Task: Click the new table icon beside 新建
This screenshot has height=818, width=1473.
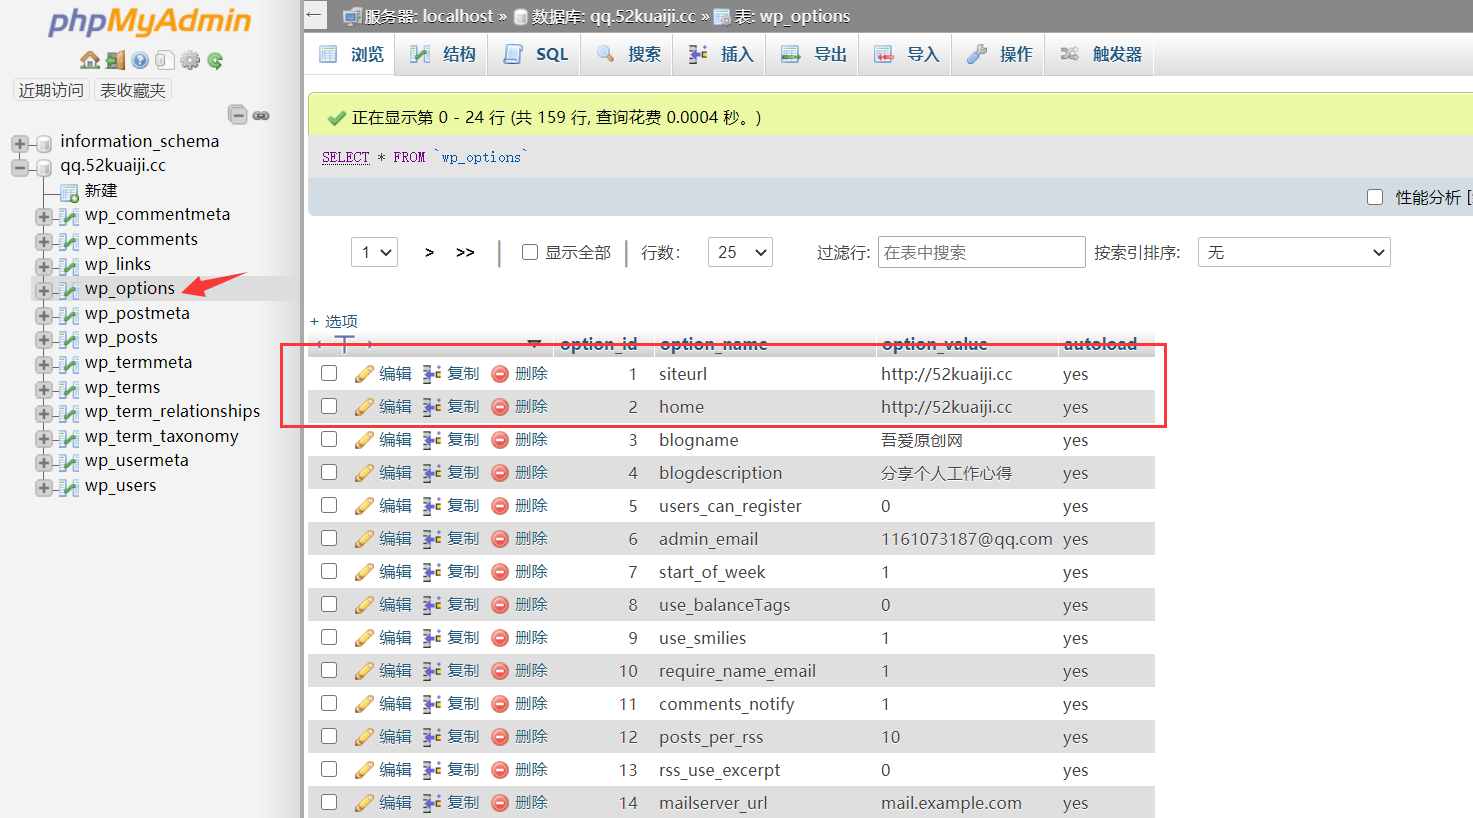Action: pyautogui.click(x=69, y=191)
